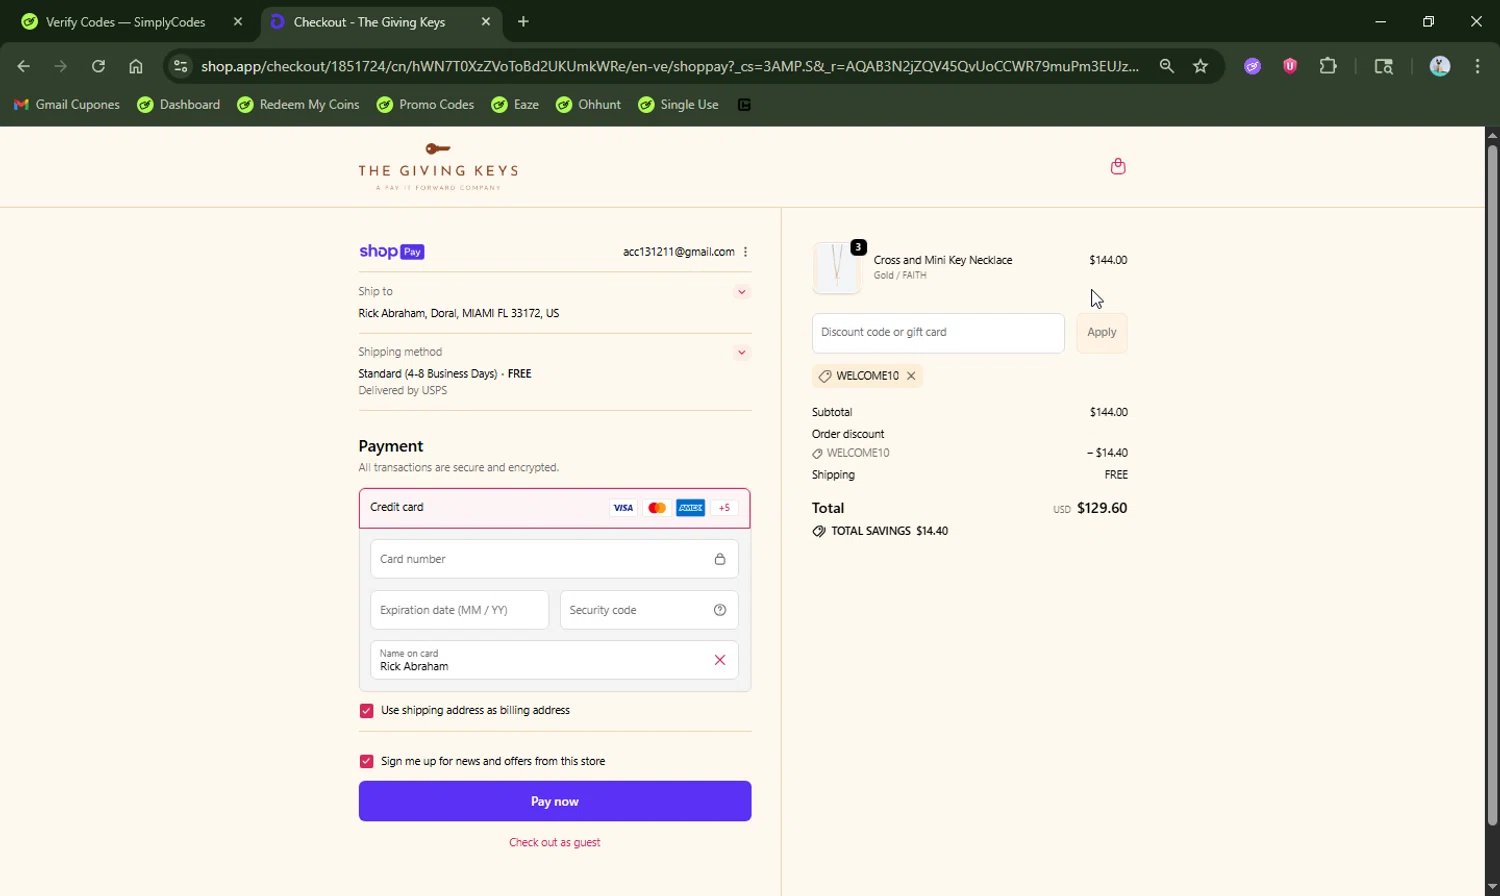Click the back navigation arrow
Image resolution: width=1500 pixels, height=896 pixels.
[24, 66]
